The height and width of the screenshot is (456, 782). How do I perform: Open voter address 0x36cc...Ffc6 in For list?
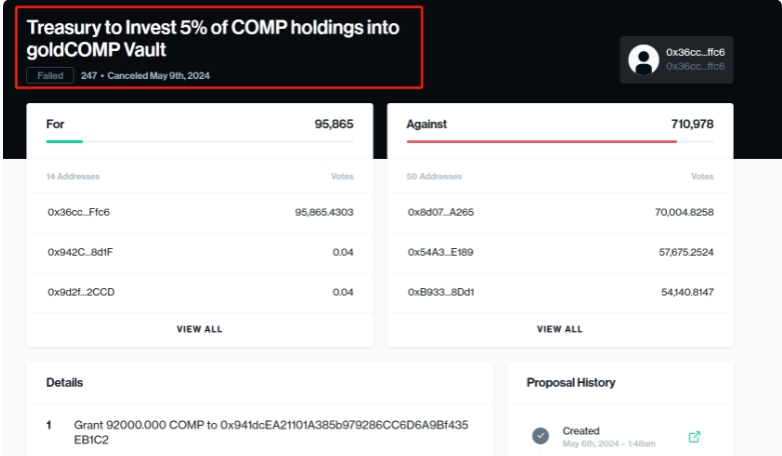click(x=79, y=212)
